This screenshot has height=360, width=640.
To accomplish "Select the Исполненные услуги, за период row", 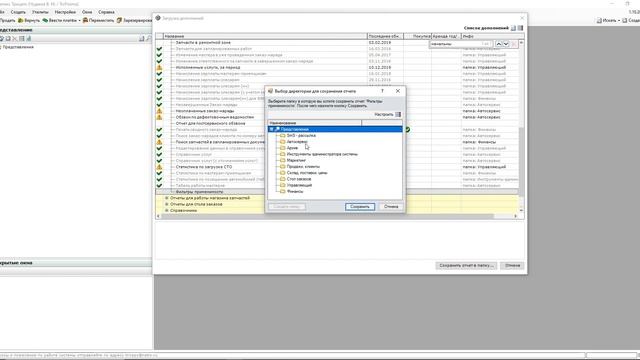I will (337, 67).
